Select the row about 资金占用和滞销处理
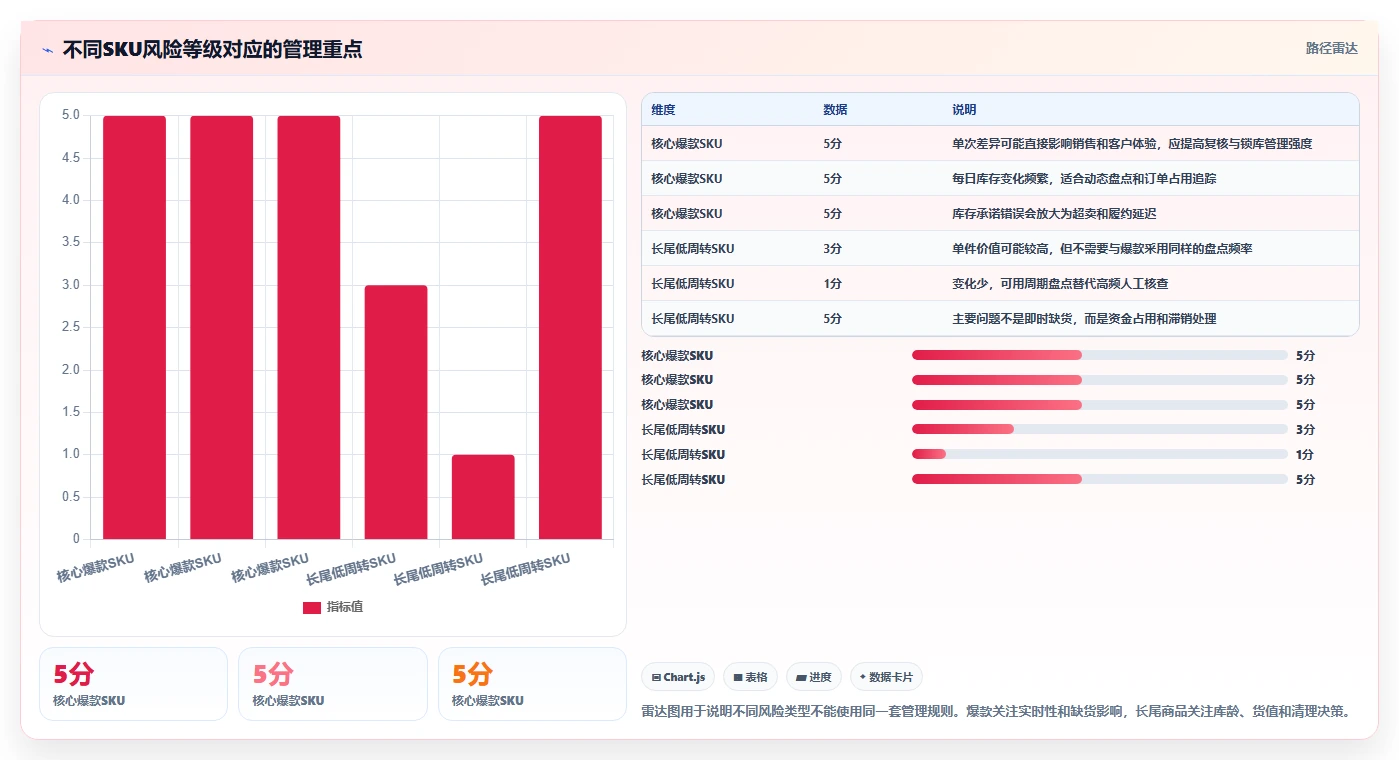The width and height of the screenshot is (1399, 760). 1000,319
